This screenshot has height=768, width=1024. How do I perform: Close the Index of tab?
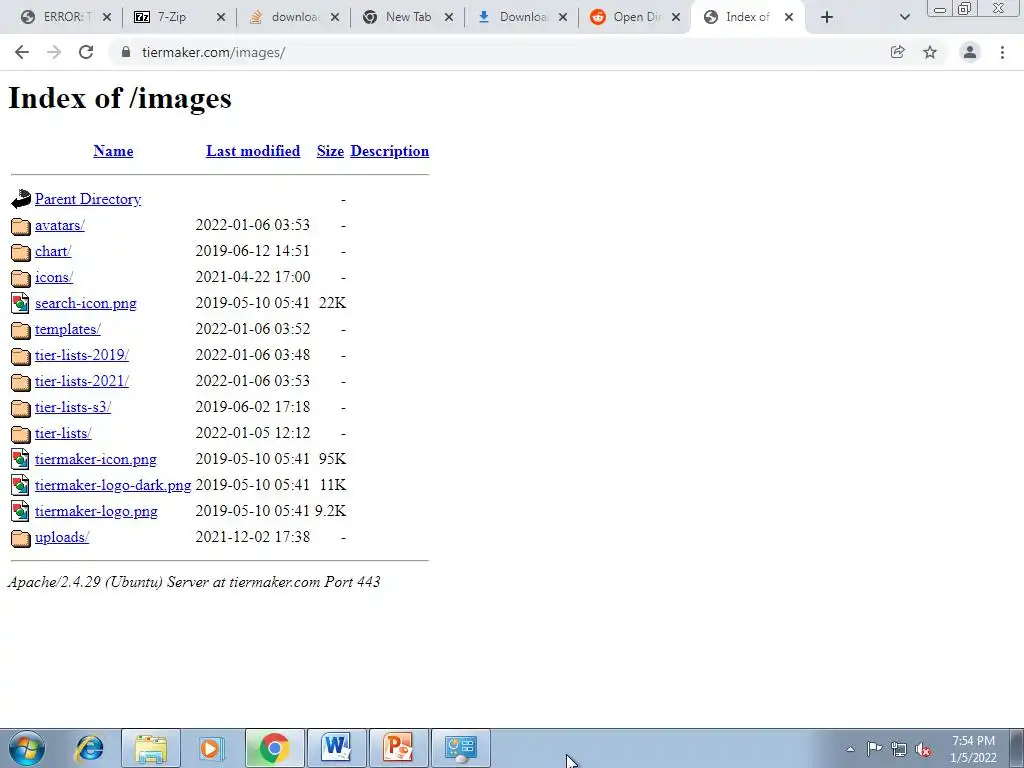(x=789, y=17)
